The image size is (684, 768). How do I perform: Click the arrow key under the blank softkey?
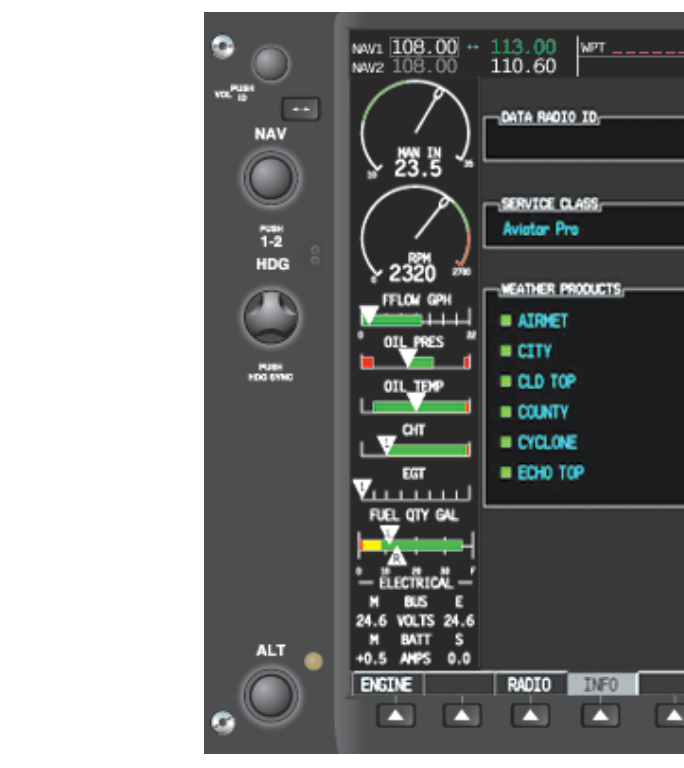(x=462, y=715)
